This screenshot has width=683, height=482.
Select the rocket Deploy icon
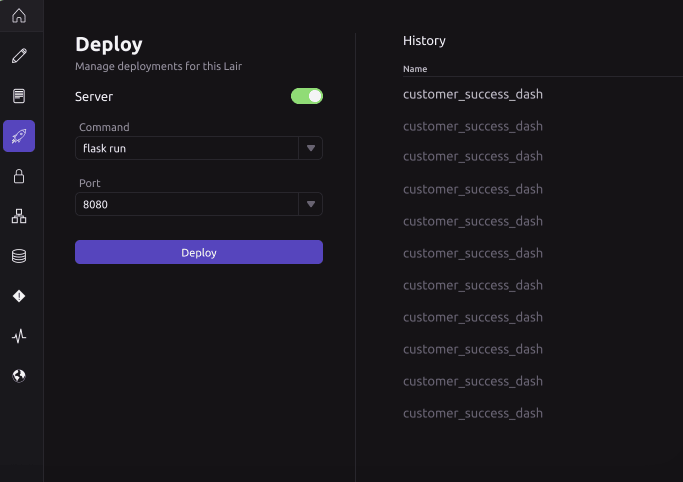[x=19, y=136]
